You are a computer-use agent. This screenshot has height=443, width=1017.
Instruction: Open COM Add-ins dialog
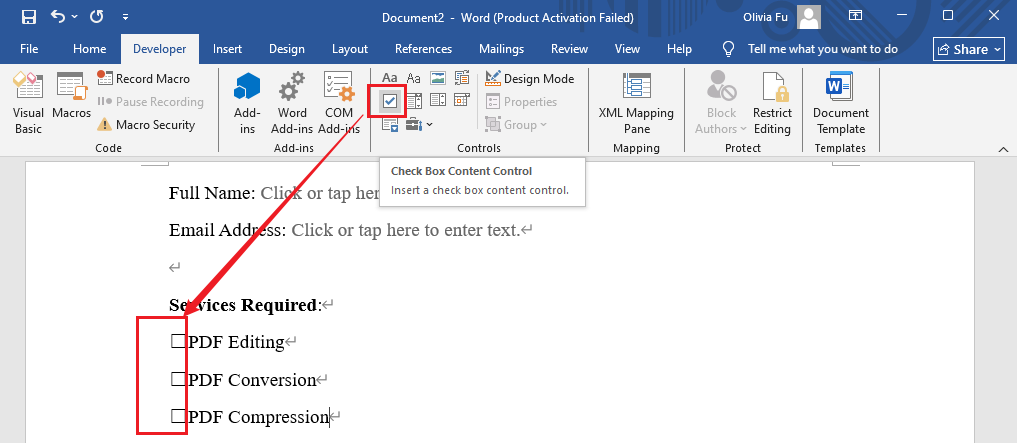click(x=339, y=102)
